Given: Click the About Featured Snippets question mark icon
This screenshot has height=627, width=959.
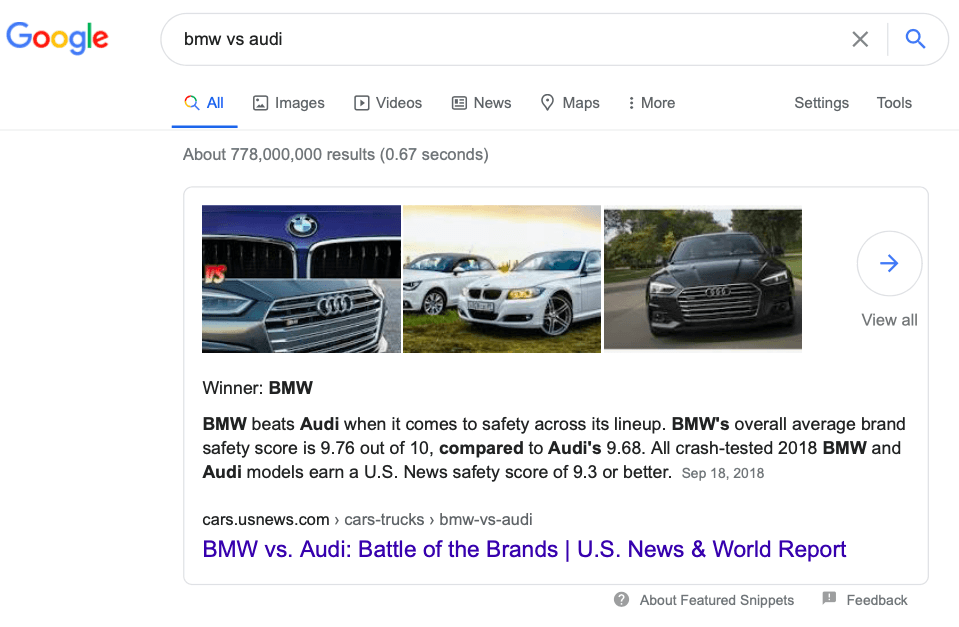Looking at the screenshot, I should coord(621,600).
